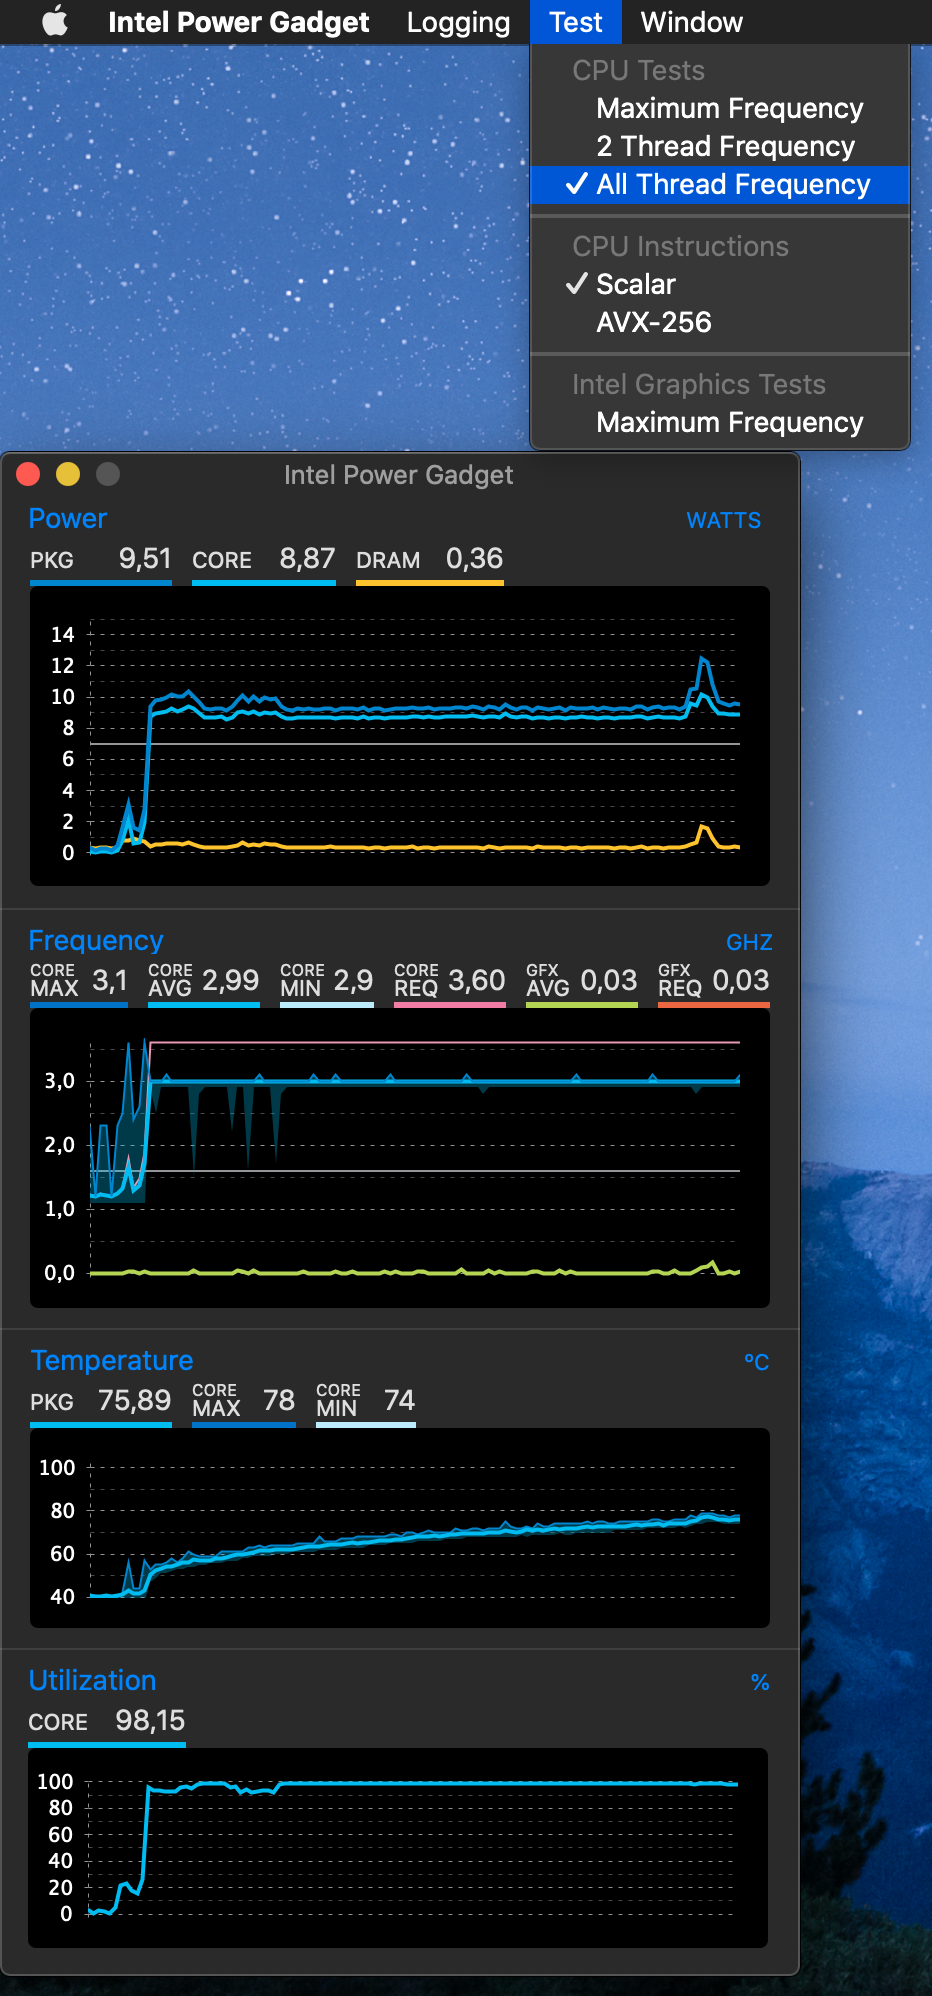Click the Frequency section heading
Image resolution: width=932 pixels, height=1996 pixels.
click(95, 940)
